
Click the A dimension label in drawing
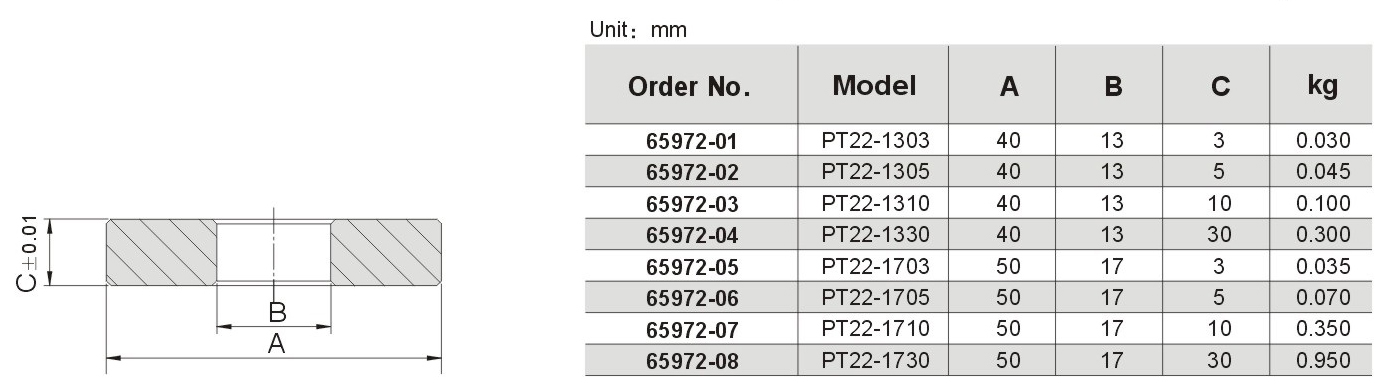pyautogui.click(x=277, y=344)
